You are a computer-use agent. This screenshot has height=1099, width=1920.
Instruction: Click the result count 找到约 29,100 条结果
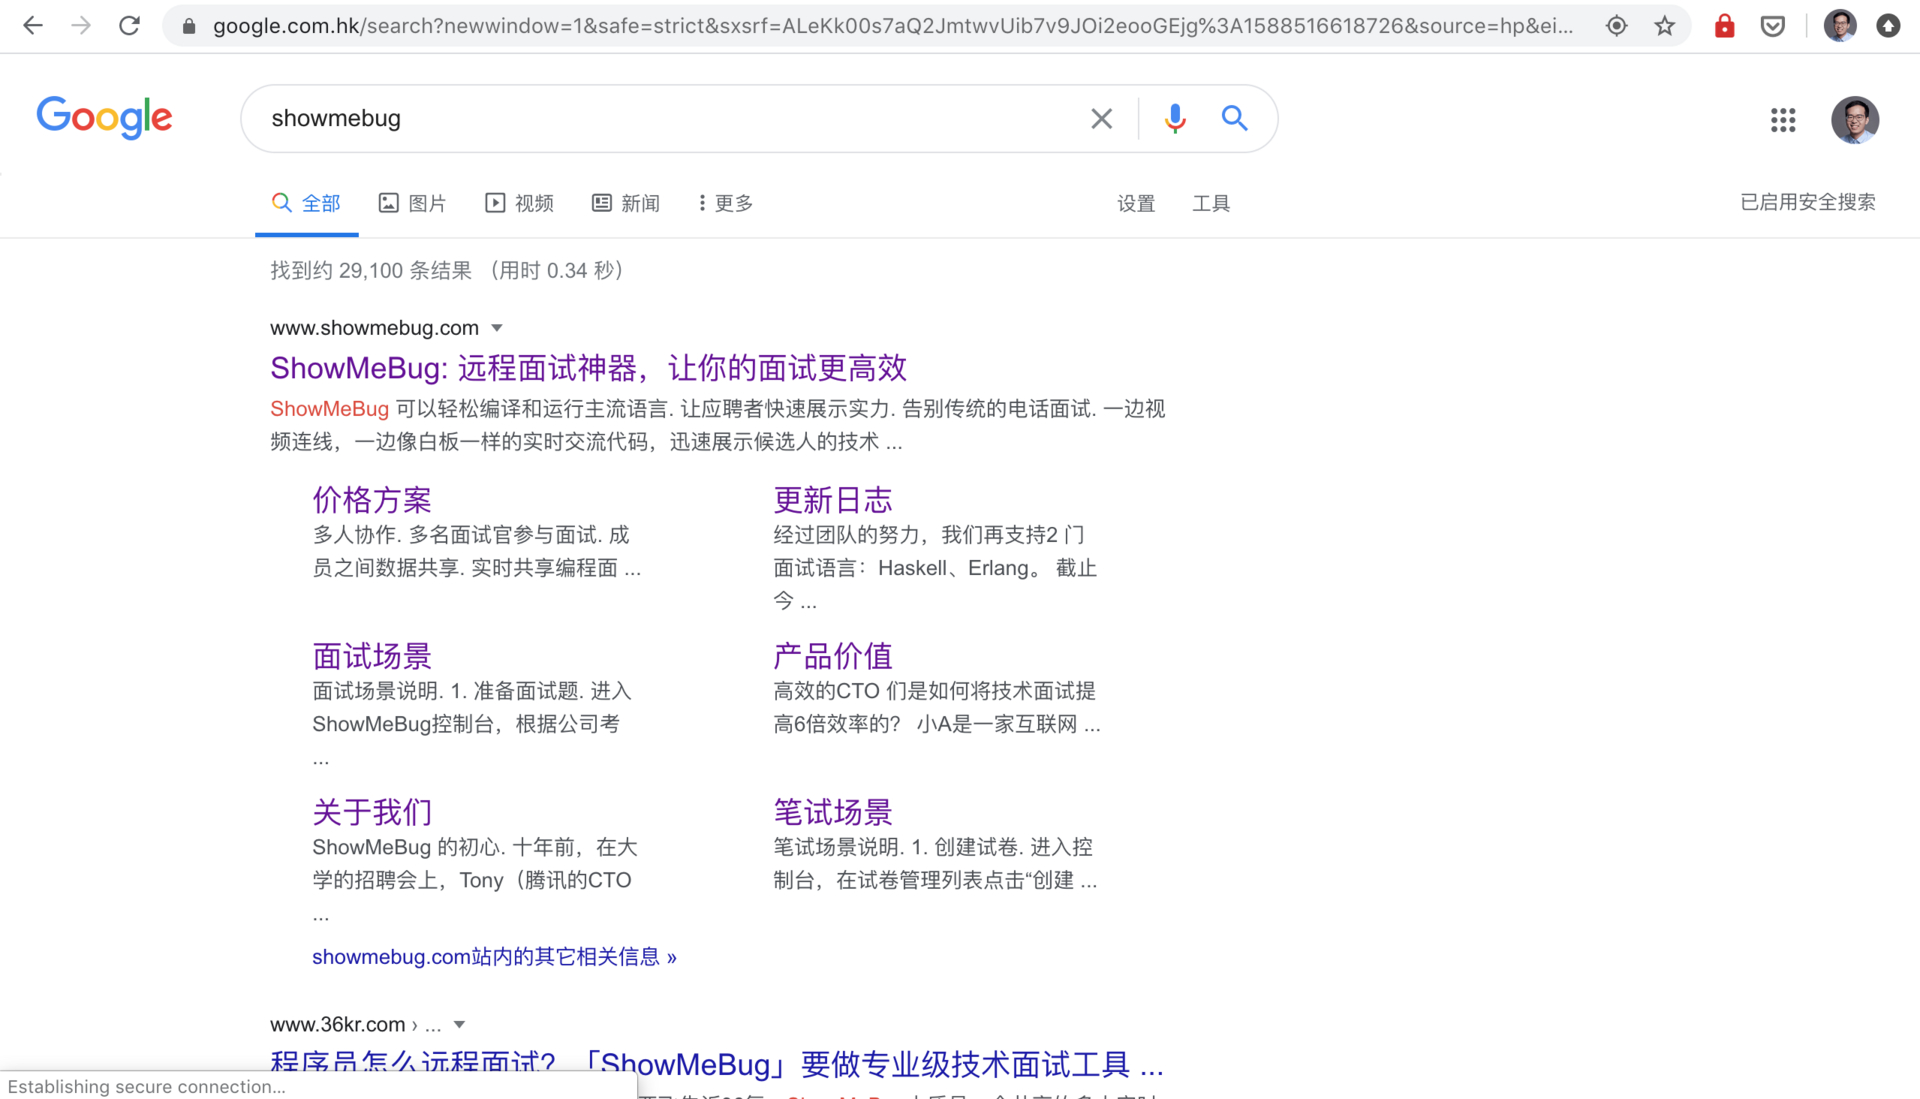[x=371, y=271]
